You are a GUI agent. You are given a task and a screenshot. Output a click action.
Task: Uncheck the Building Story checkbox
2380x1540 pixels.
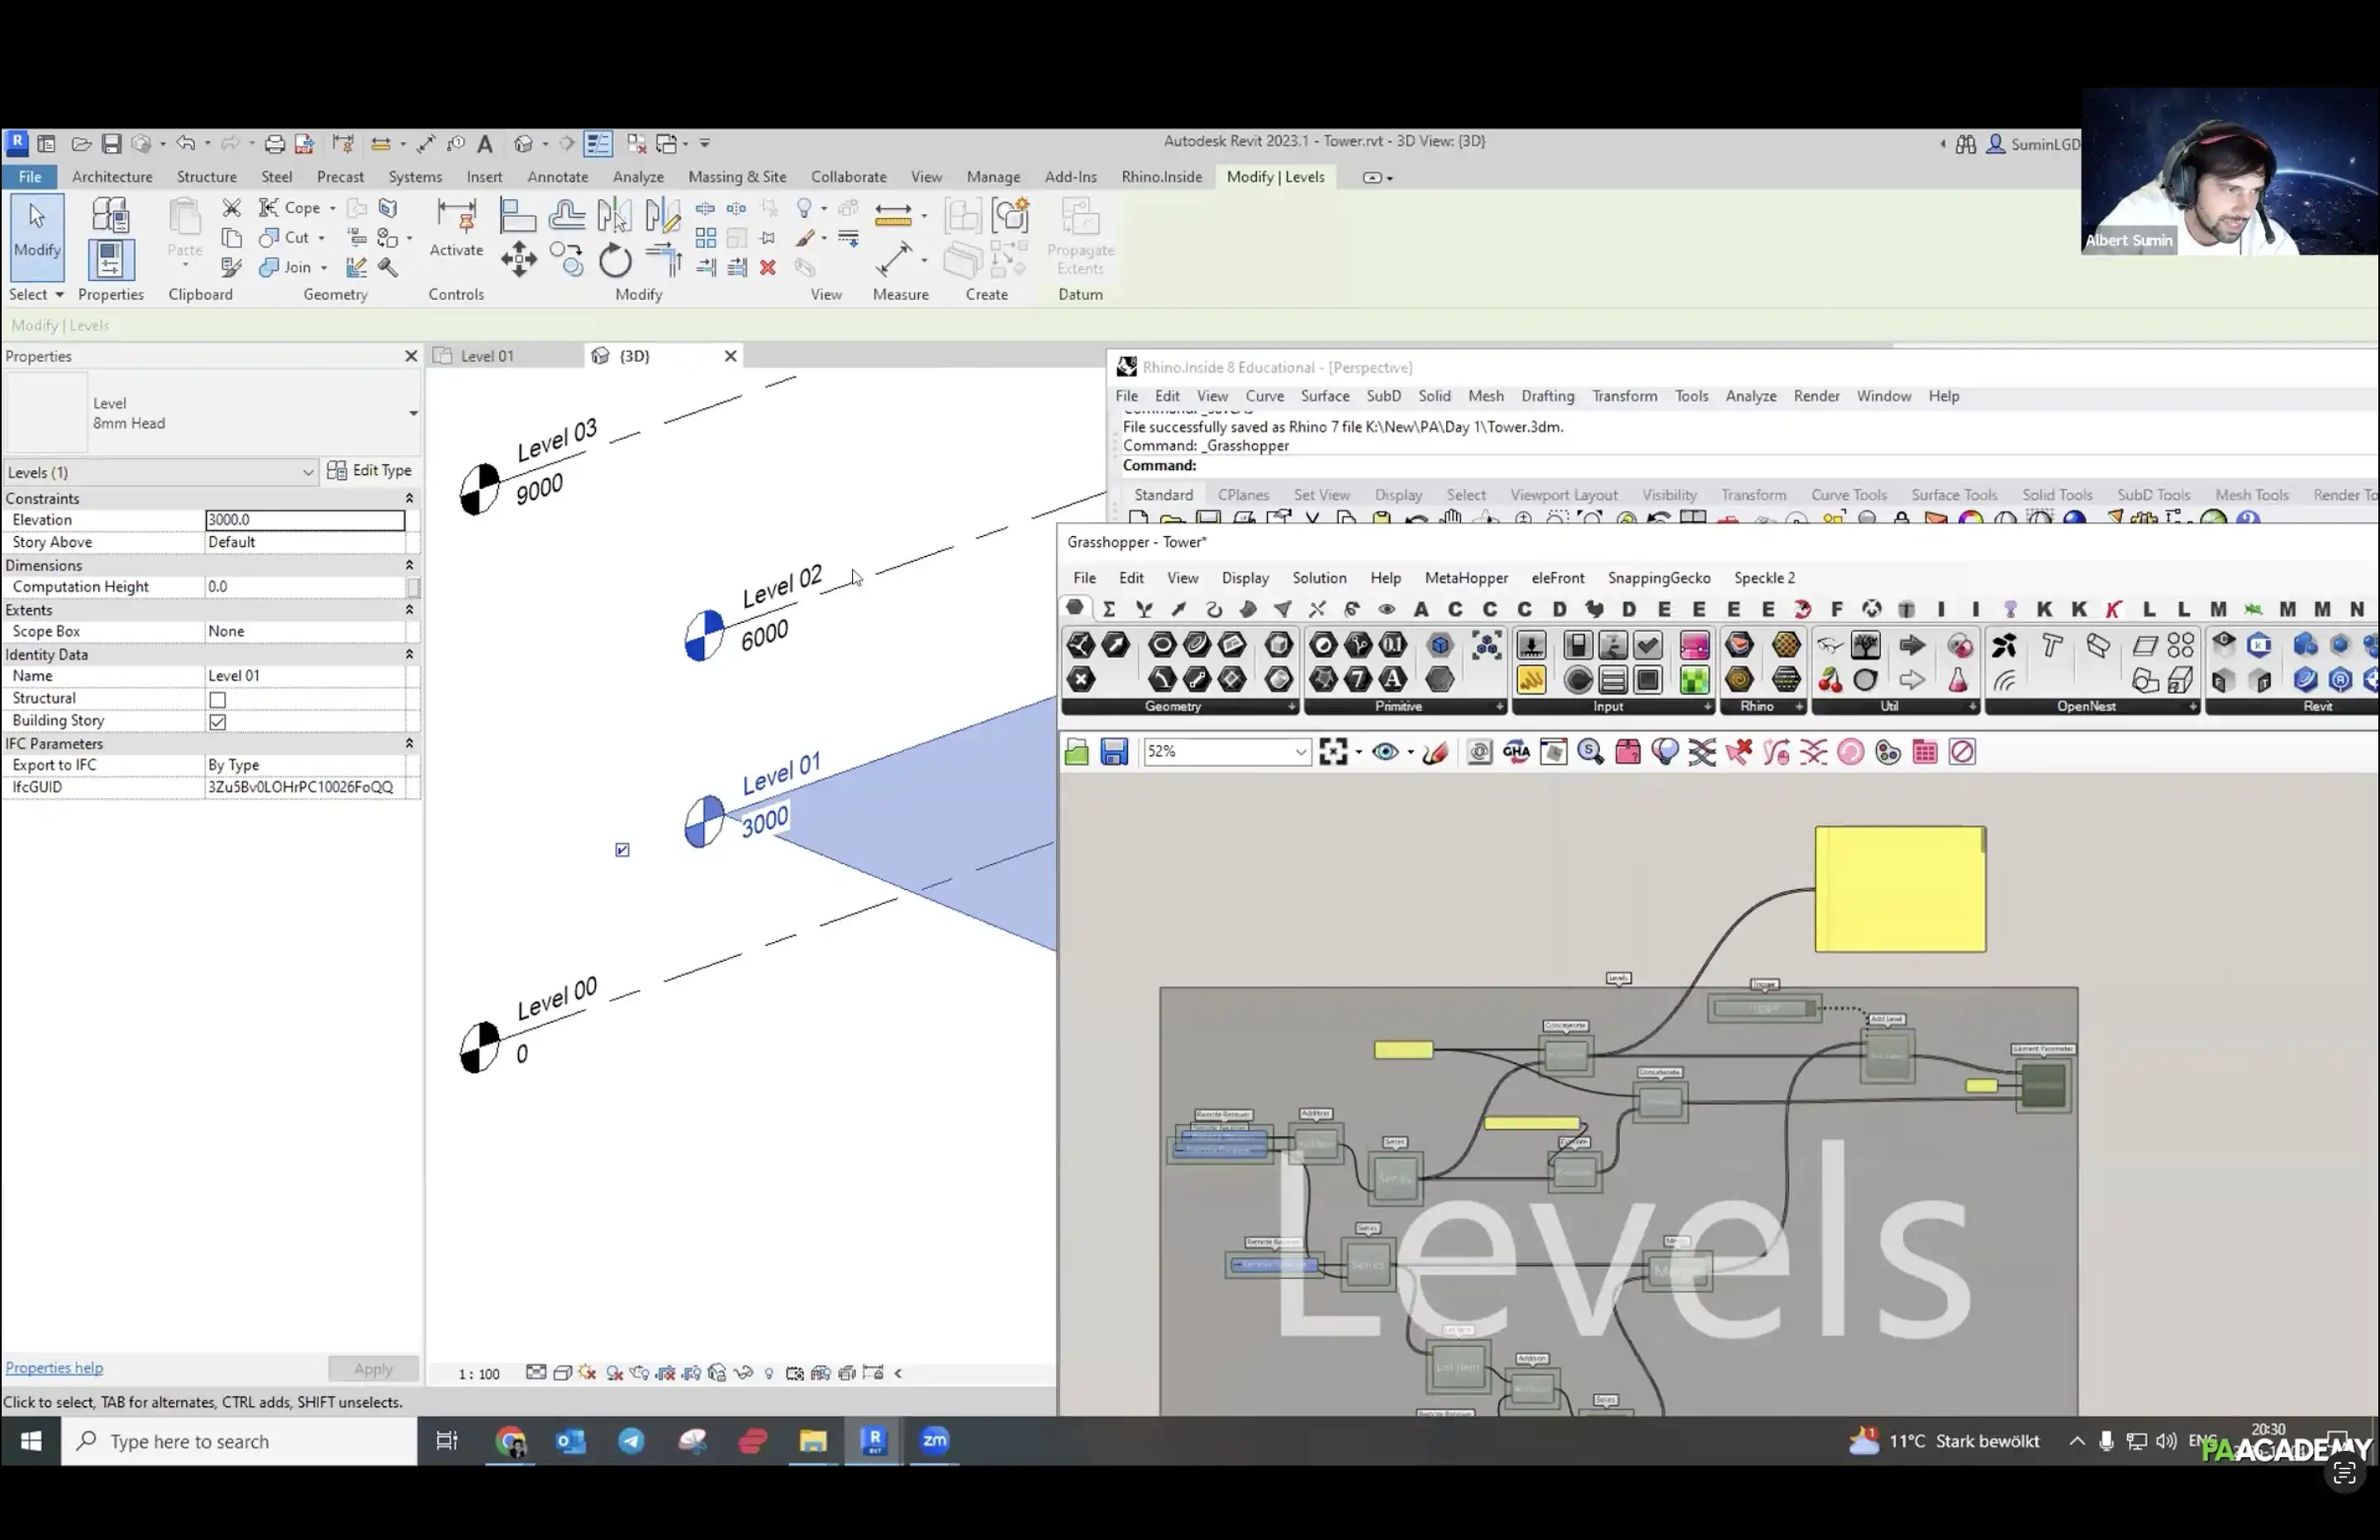tap(217, 722)
